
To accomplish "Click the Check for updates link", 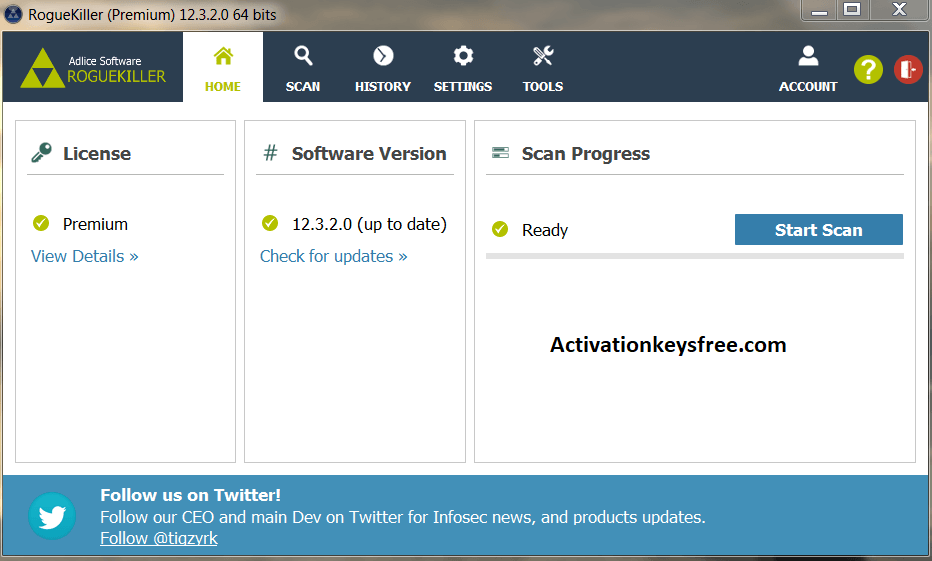I will point(333,256).
